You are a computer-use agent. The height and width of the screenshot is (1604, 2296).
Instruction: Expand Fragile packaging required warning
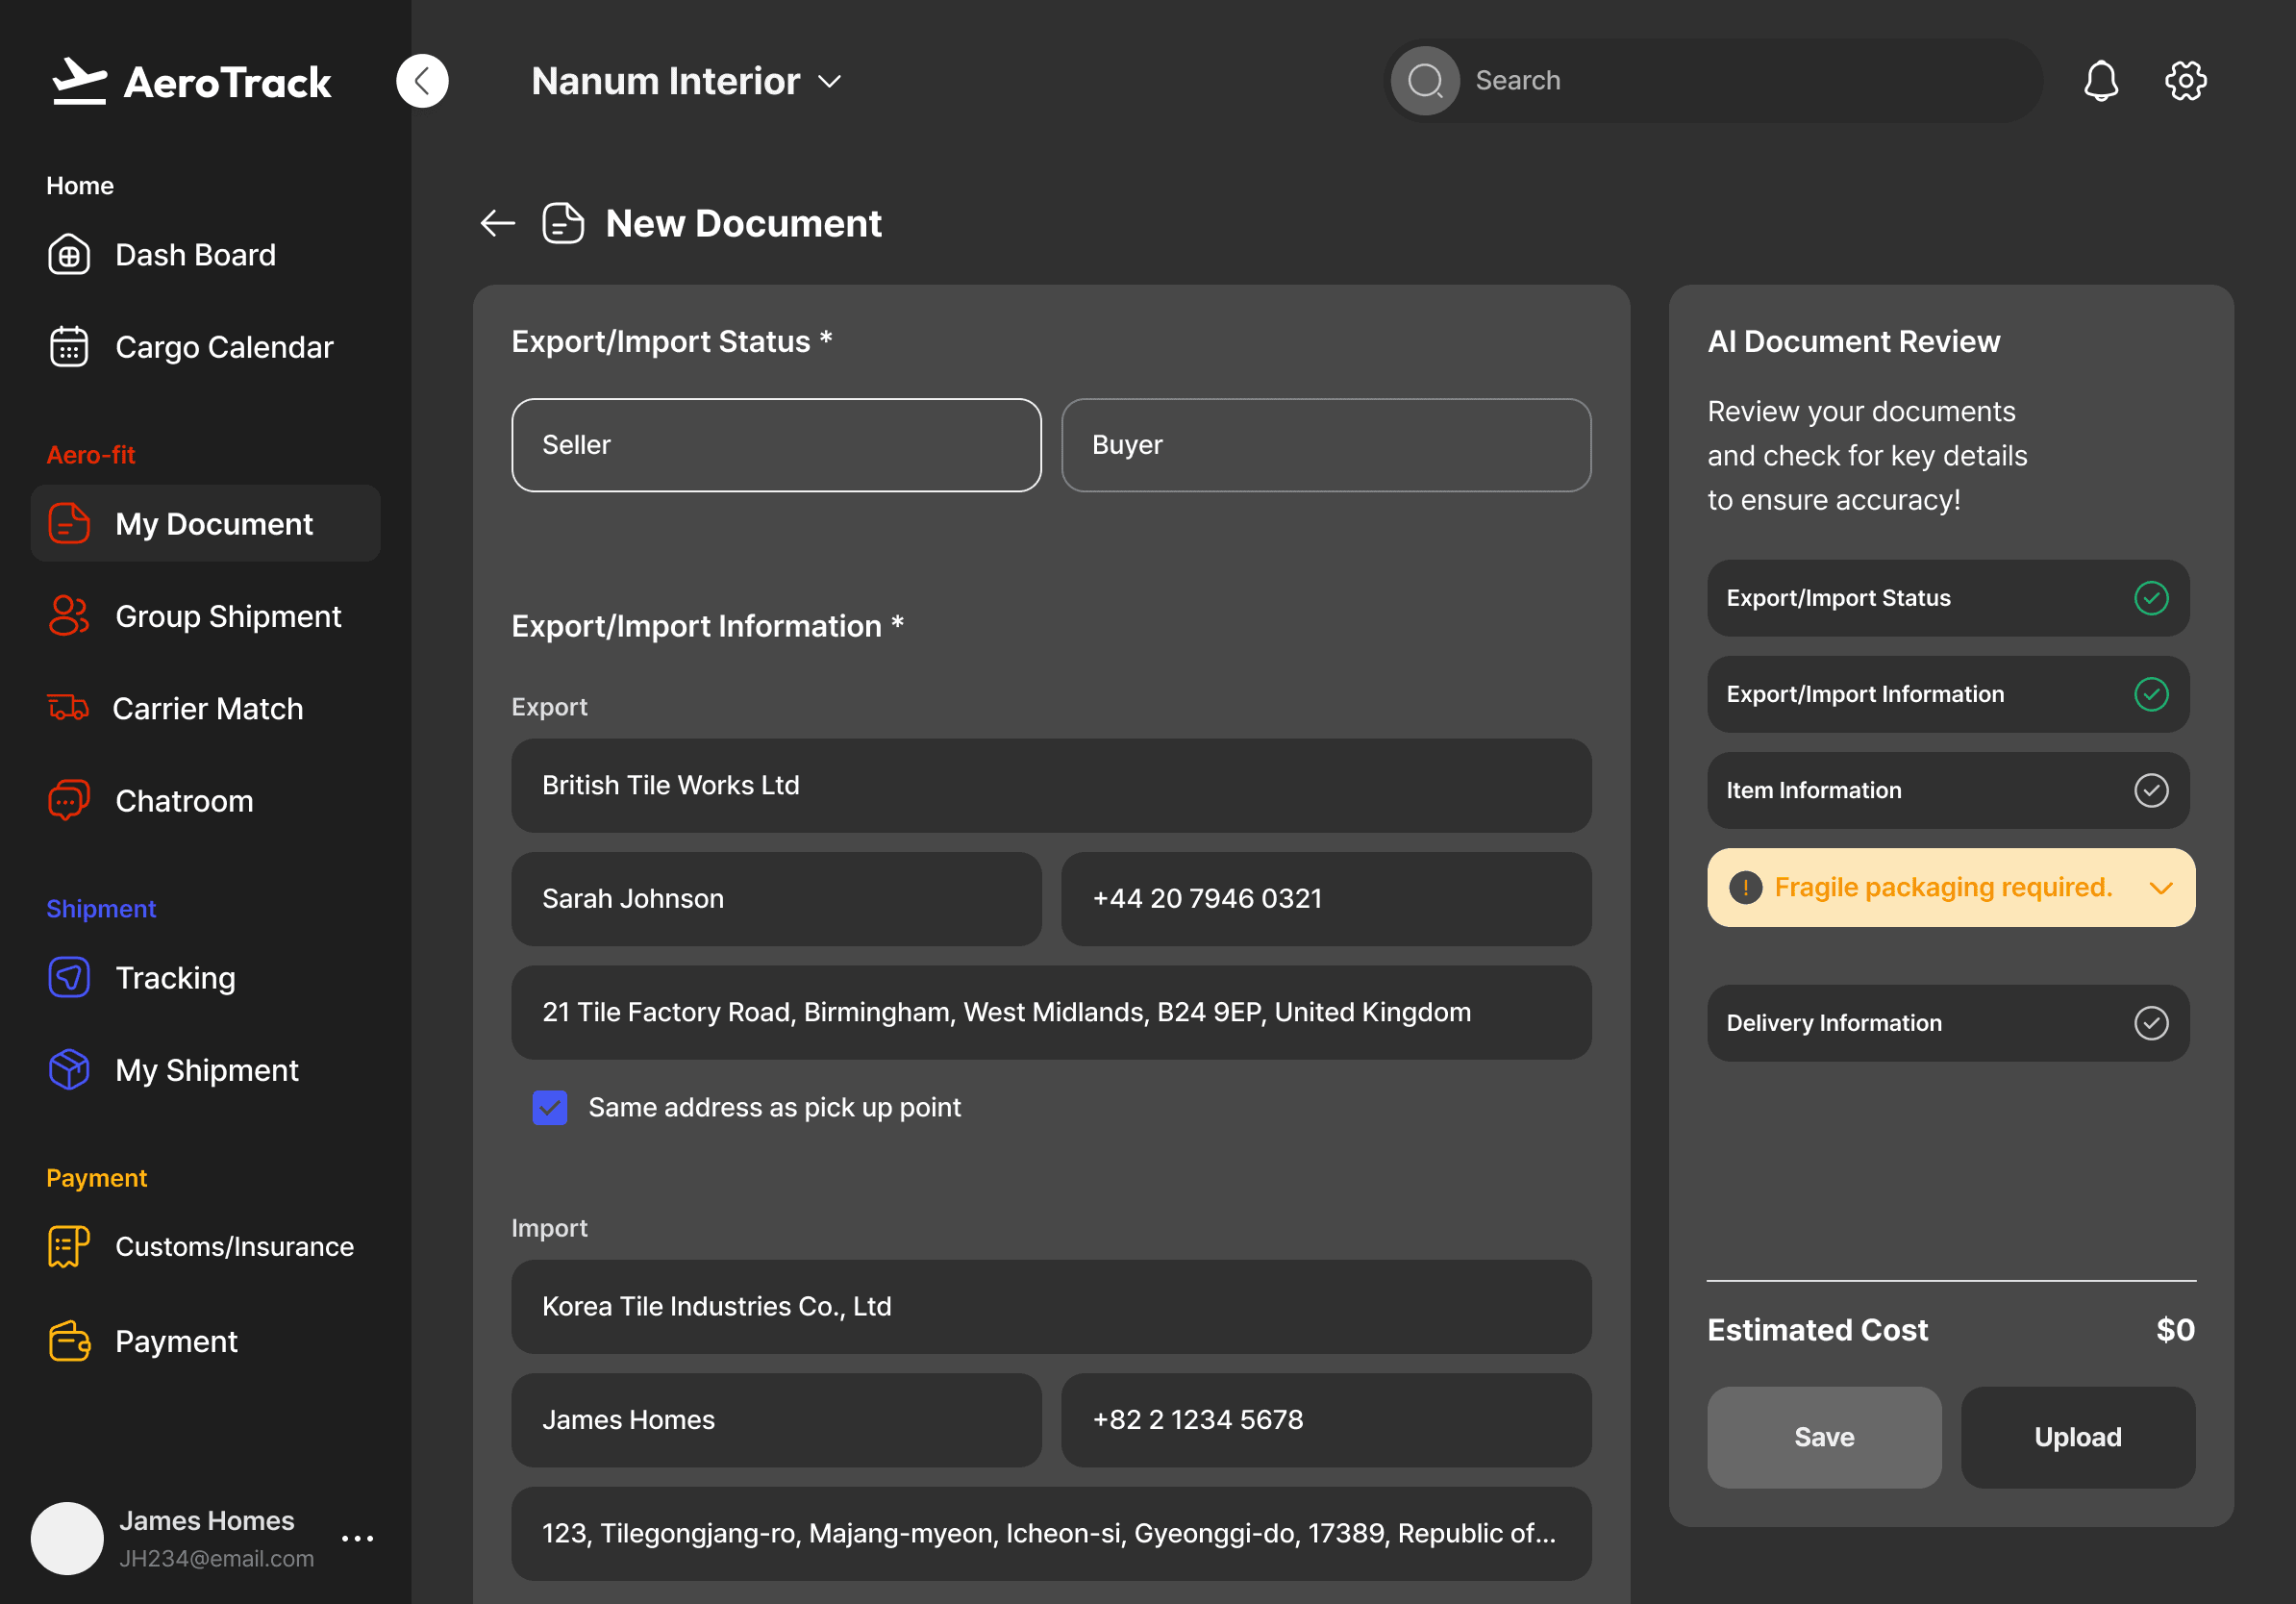pyautogui.click(x=2161, y=888)
